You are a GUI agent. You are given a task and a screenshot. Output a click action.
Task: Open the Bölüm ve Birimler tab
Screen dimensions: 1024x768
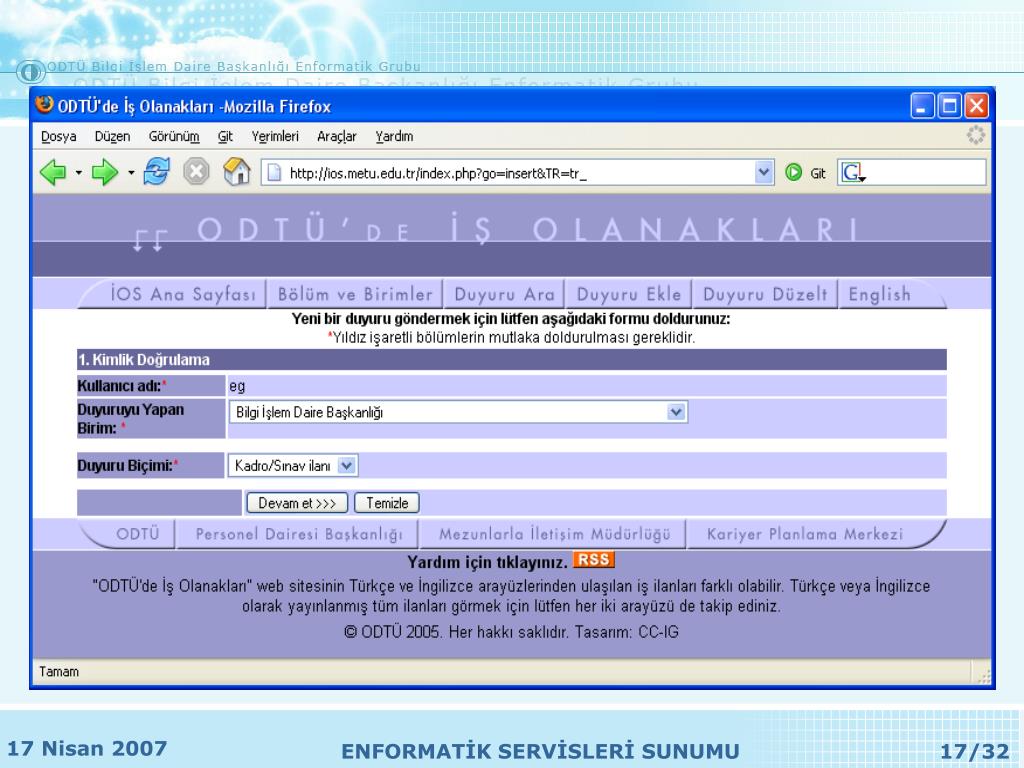click(x=355, y=294)
